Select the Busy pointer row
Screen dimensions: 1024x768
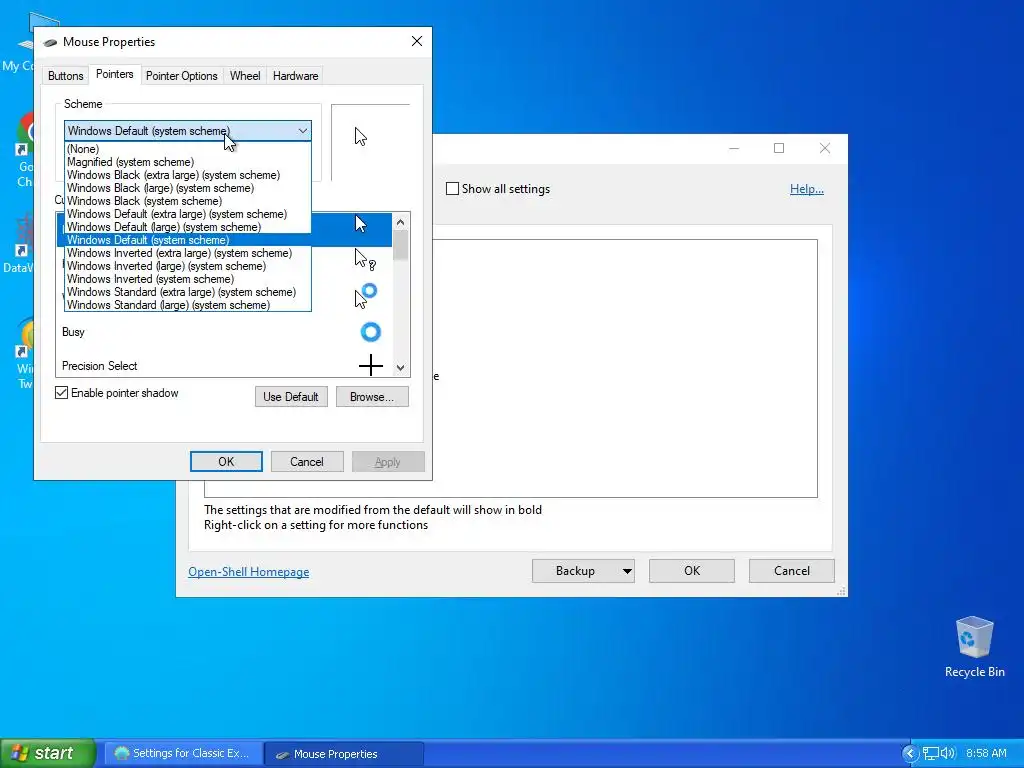pos(224,332)
